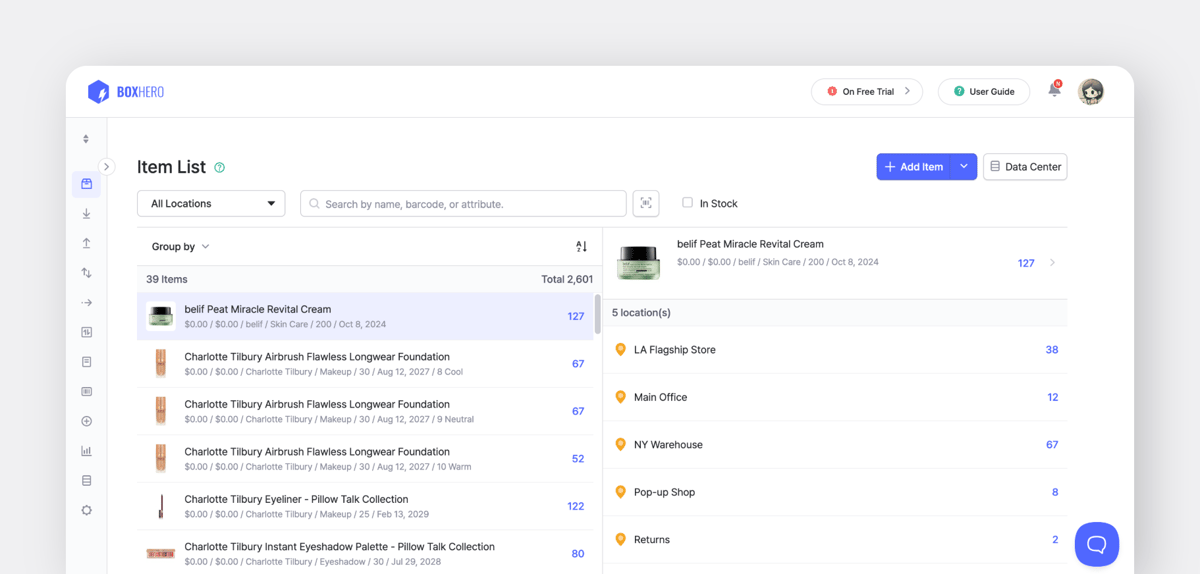Click the Stock Out upload-arrow sidebar icon
Image resolution: width=1200 pixels, height=574 pixels.
click(86, 243)
